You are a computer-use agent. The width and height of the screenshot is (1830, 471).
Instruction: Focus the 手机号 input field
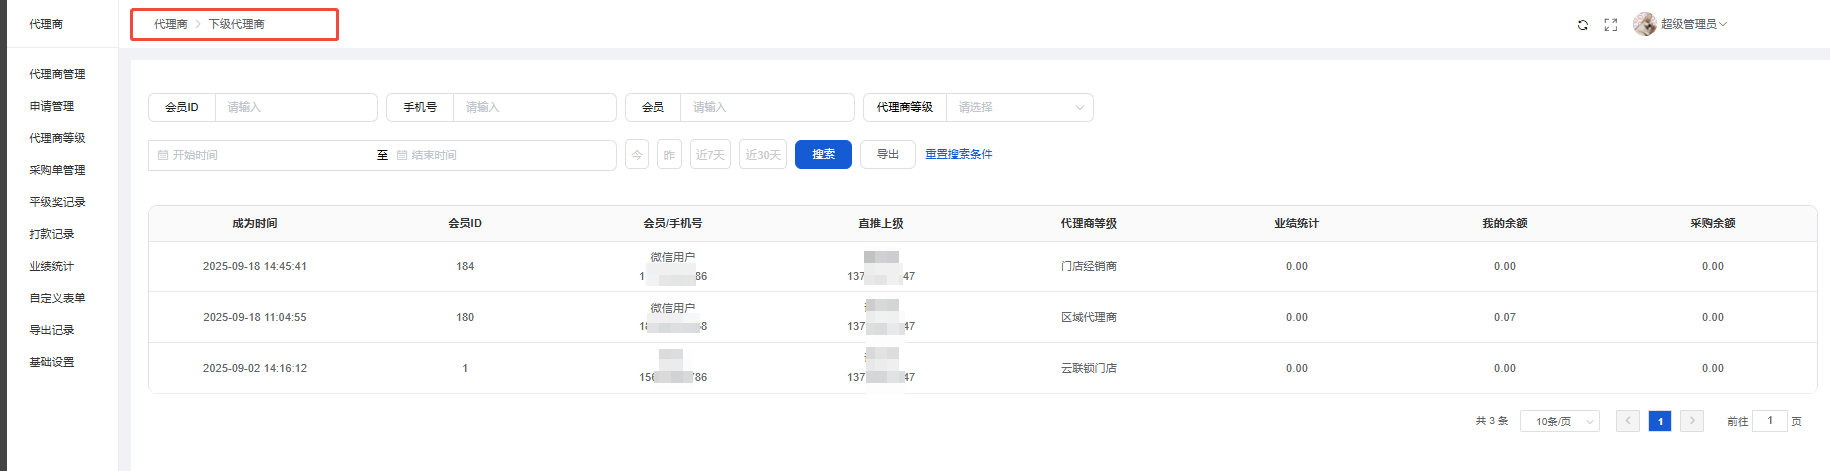(533, 107)
